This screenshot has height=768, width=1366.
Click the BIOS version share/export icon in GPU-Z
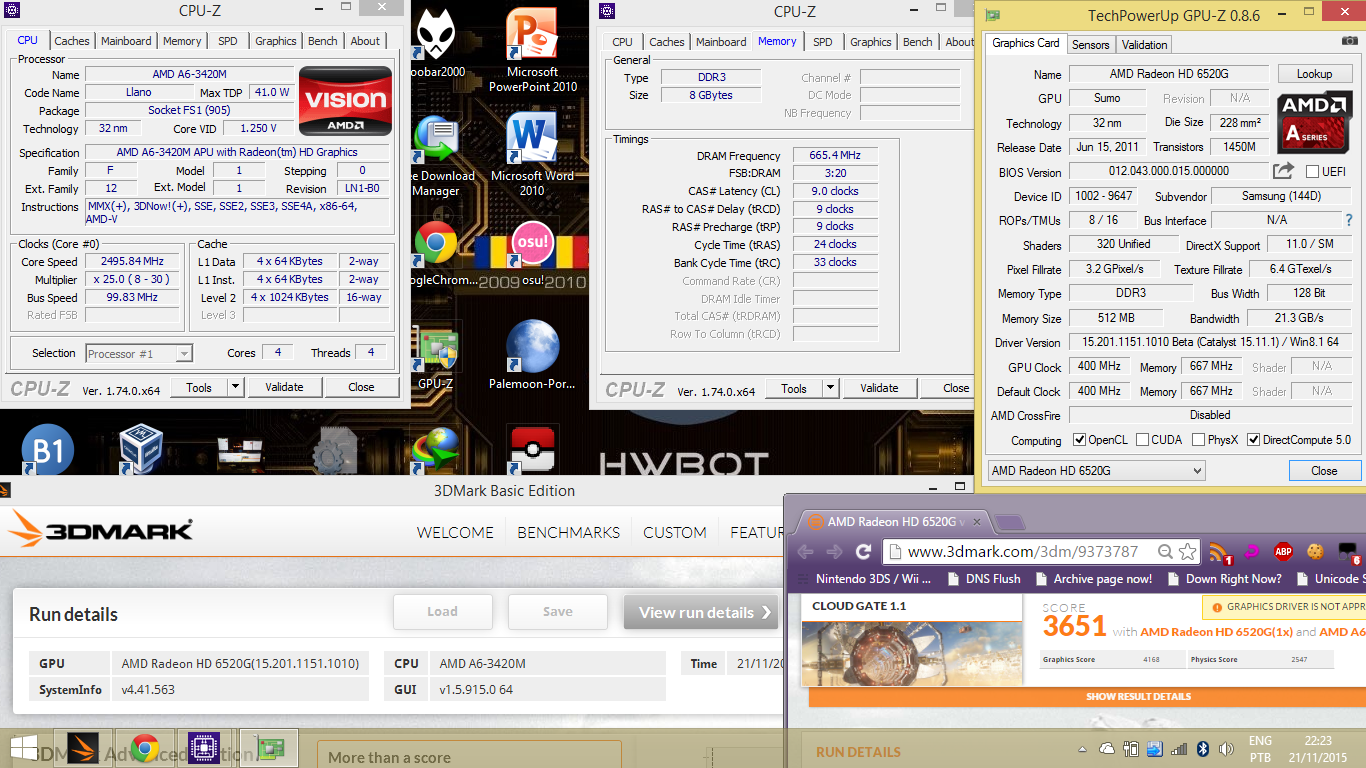tap(1283, 171)
